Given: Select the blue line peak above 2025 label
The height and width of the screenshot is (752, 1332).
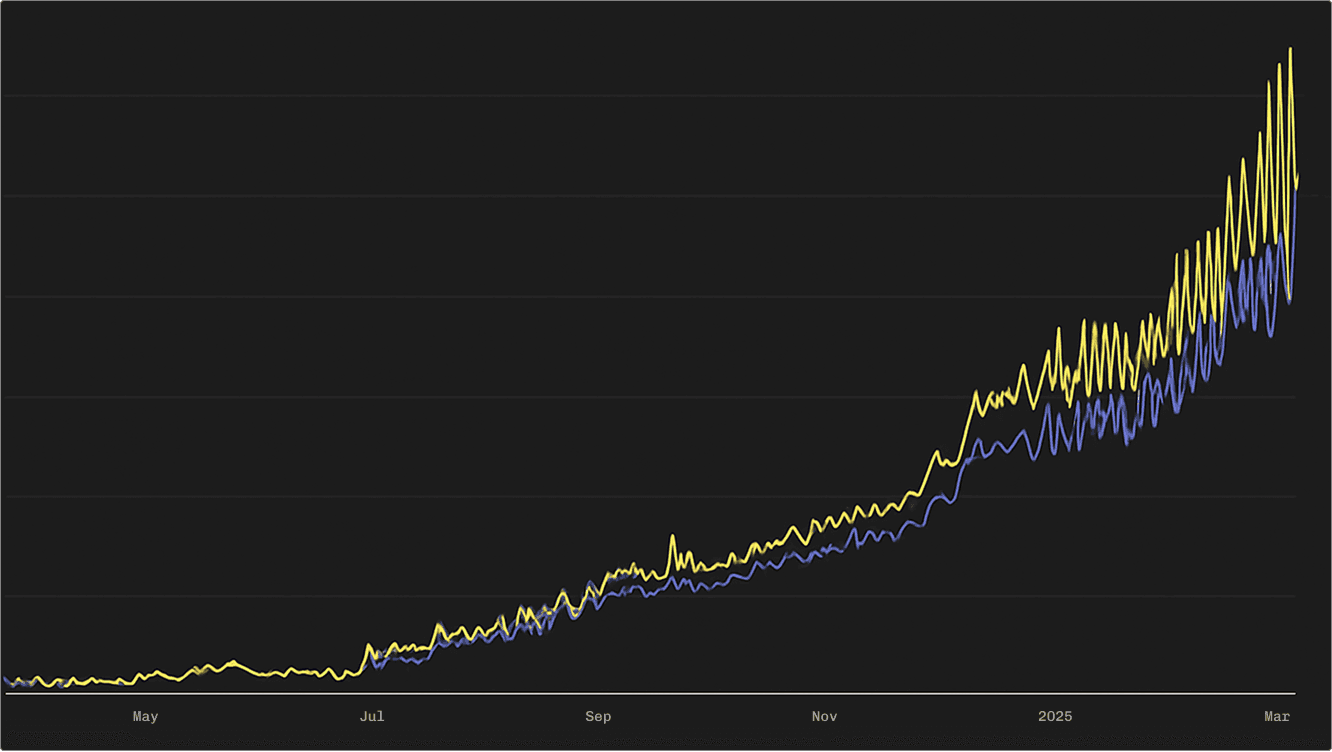Looking at the screenshot, I should pos(1047,406).
